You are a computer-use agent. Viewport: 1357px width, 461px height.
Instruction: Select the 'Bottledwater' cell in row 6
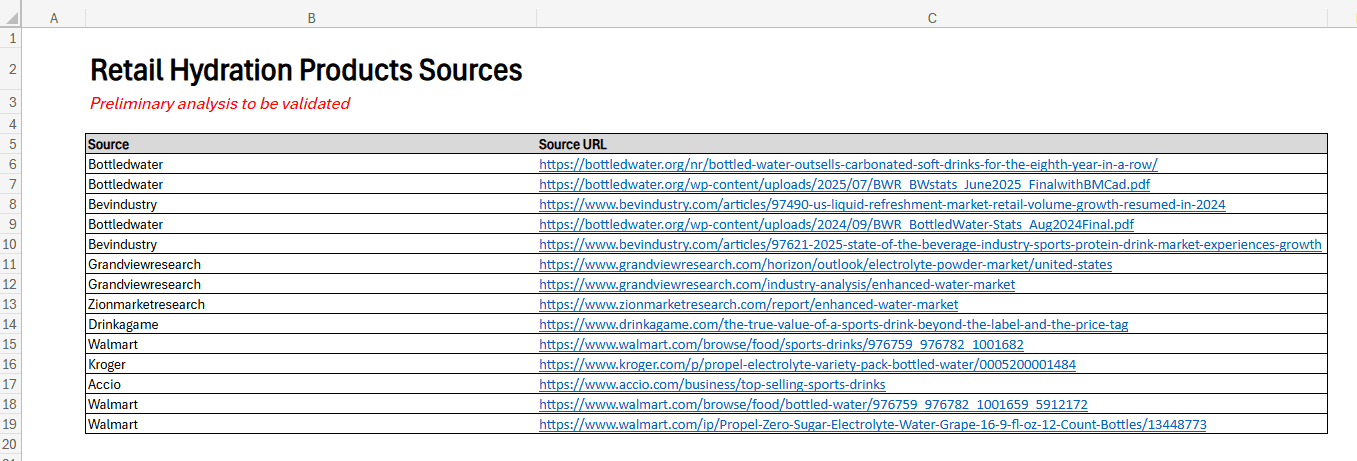point(311,164)
